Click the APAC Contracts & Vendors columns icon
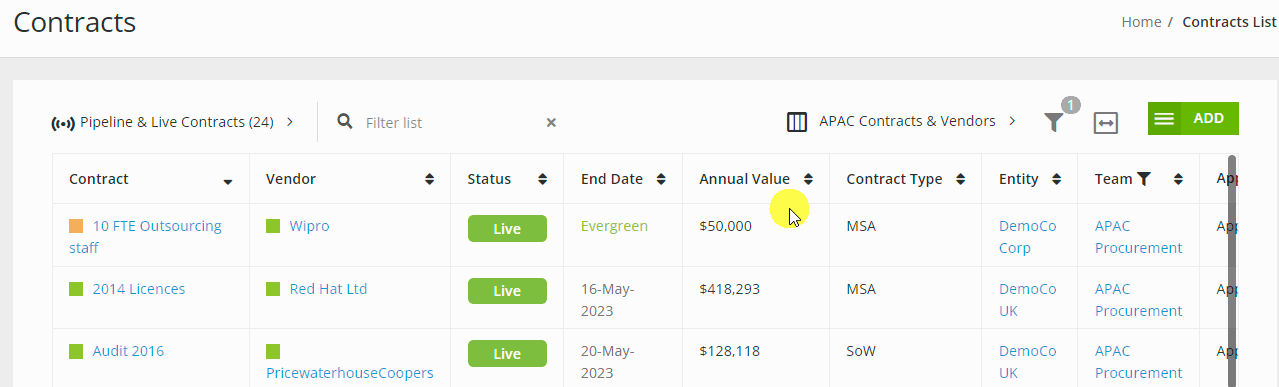 click(x=797, y=122)
